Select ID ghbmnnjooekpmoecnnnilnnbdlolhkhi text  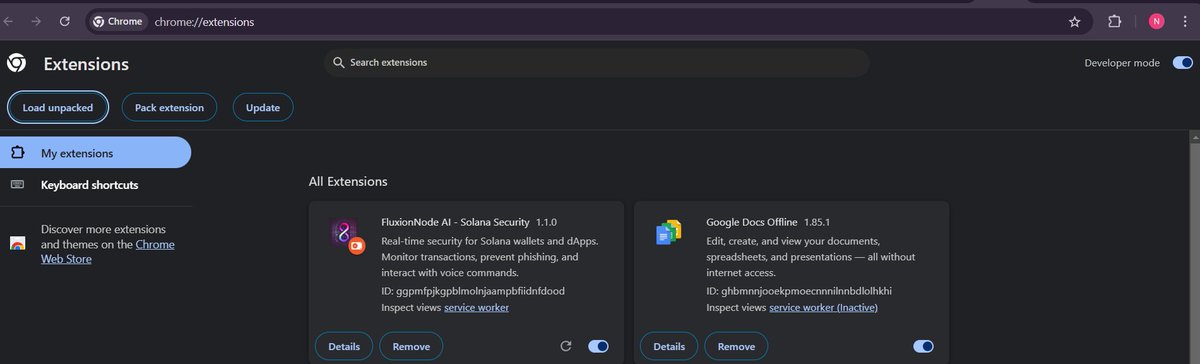[799, 291]
